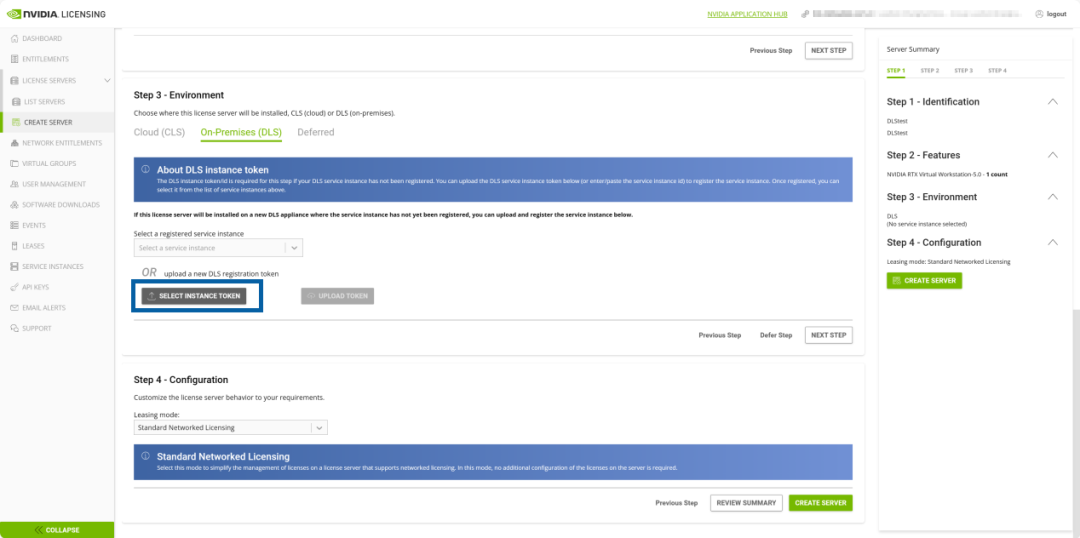Collapse the sidebar with Collapse button

pos(57,530)
